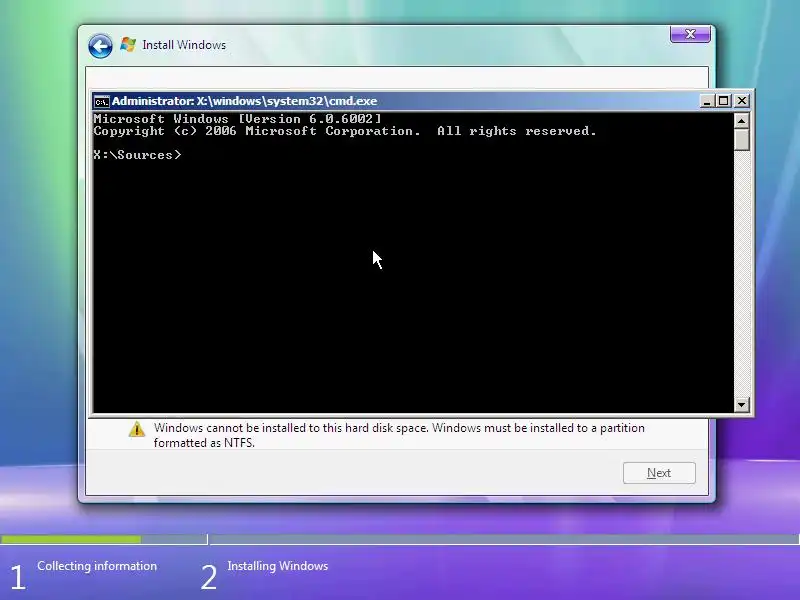Close the Install Windows dialog
This screenshot has height=600, width=800.
[x=690, y=34]
